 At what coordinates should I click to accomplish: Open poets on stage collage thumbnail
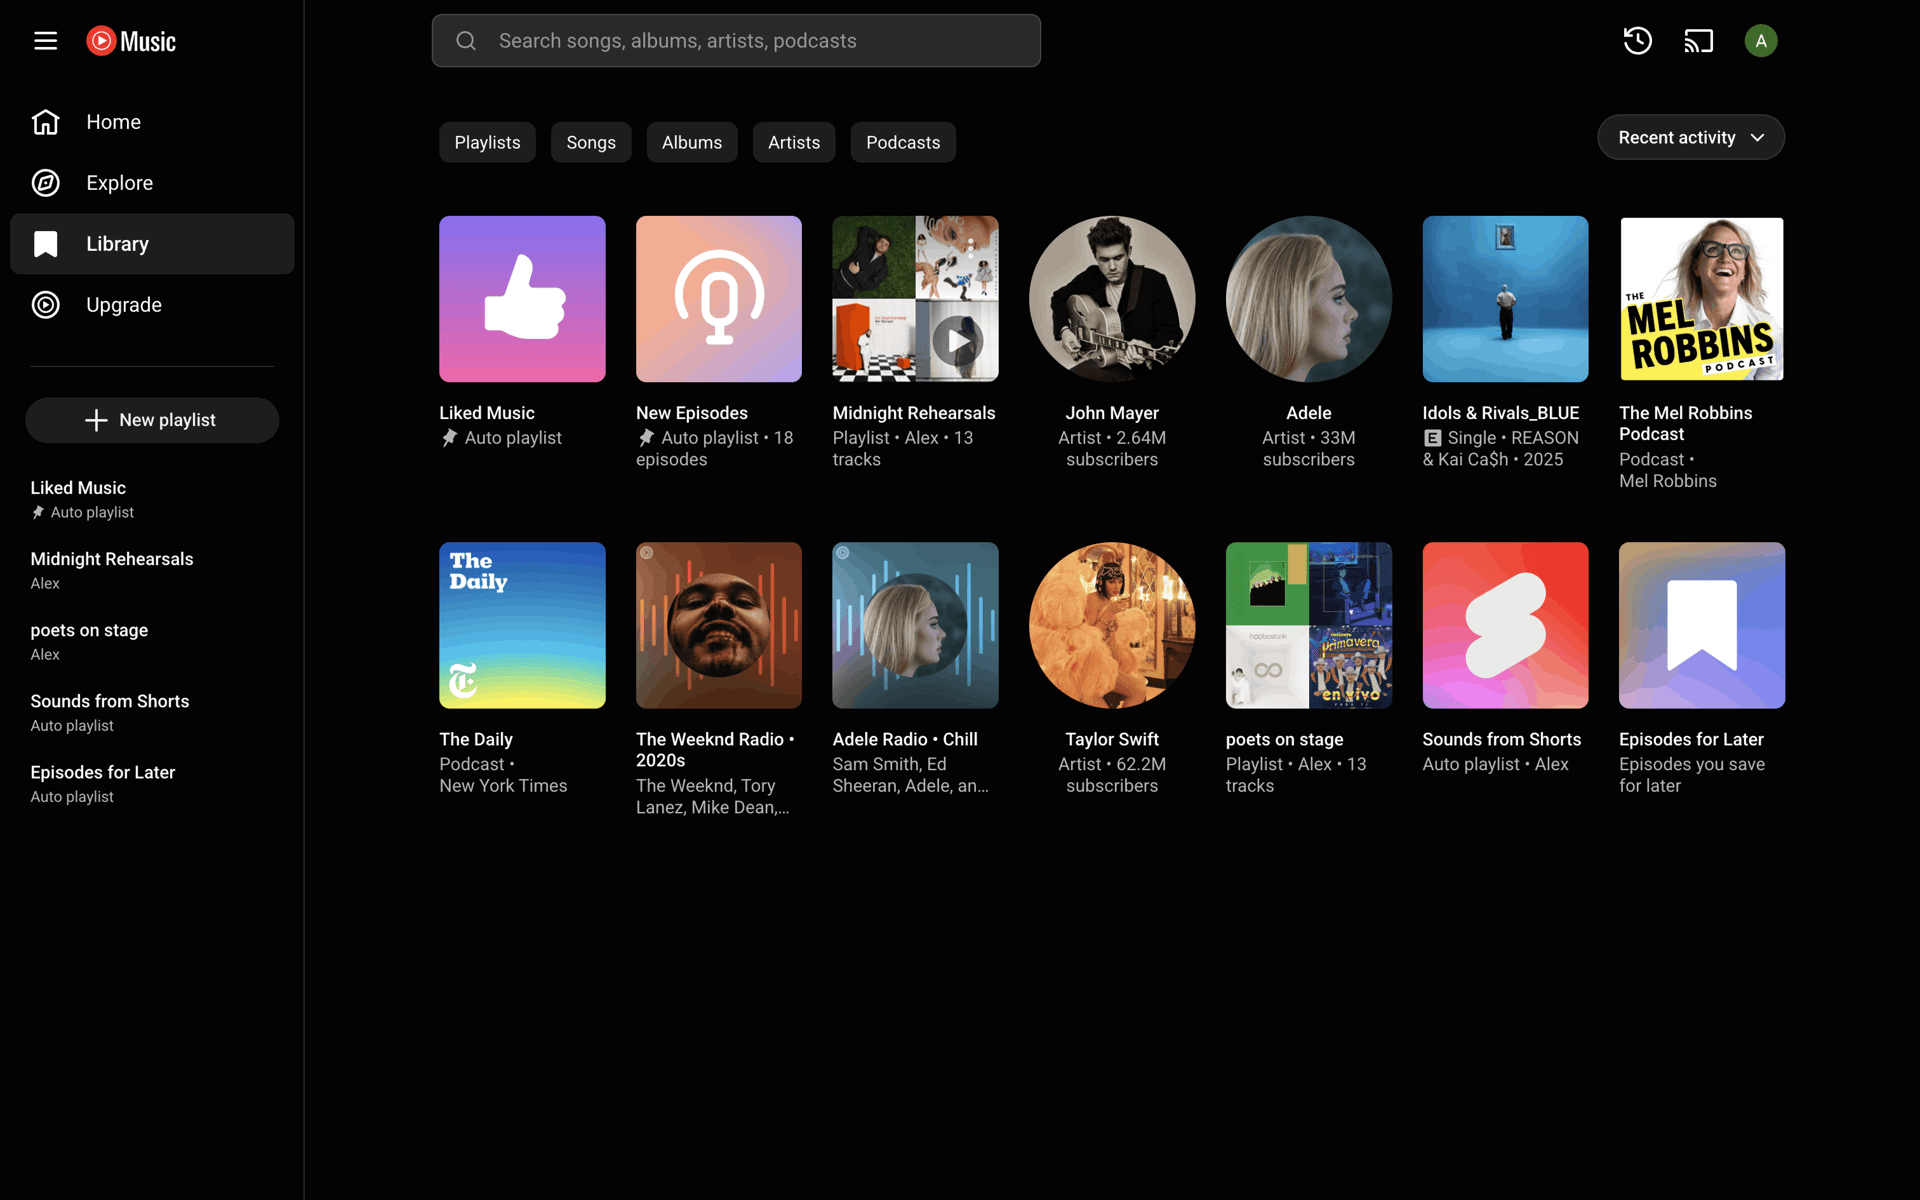1309,625
